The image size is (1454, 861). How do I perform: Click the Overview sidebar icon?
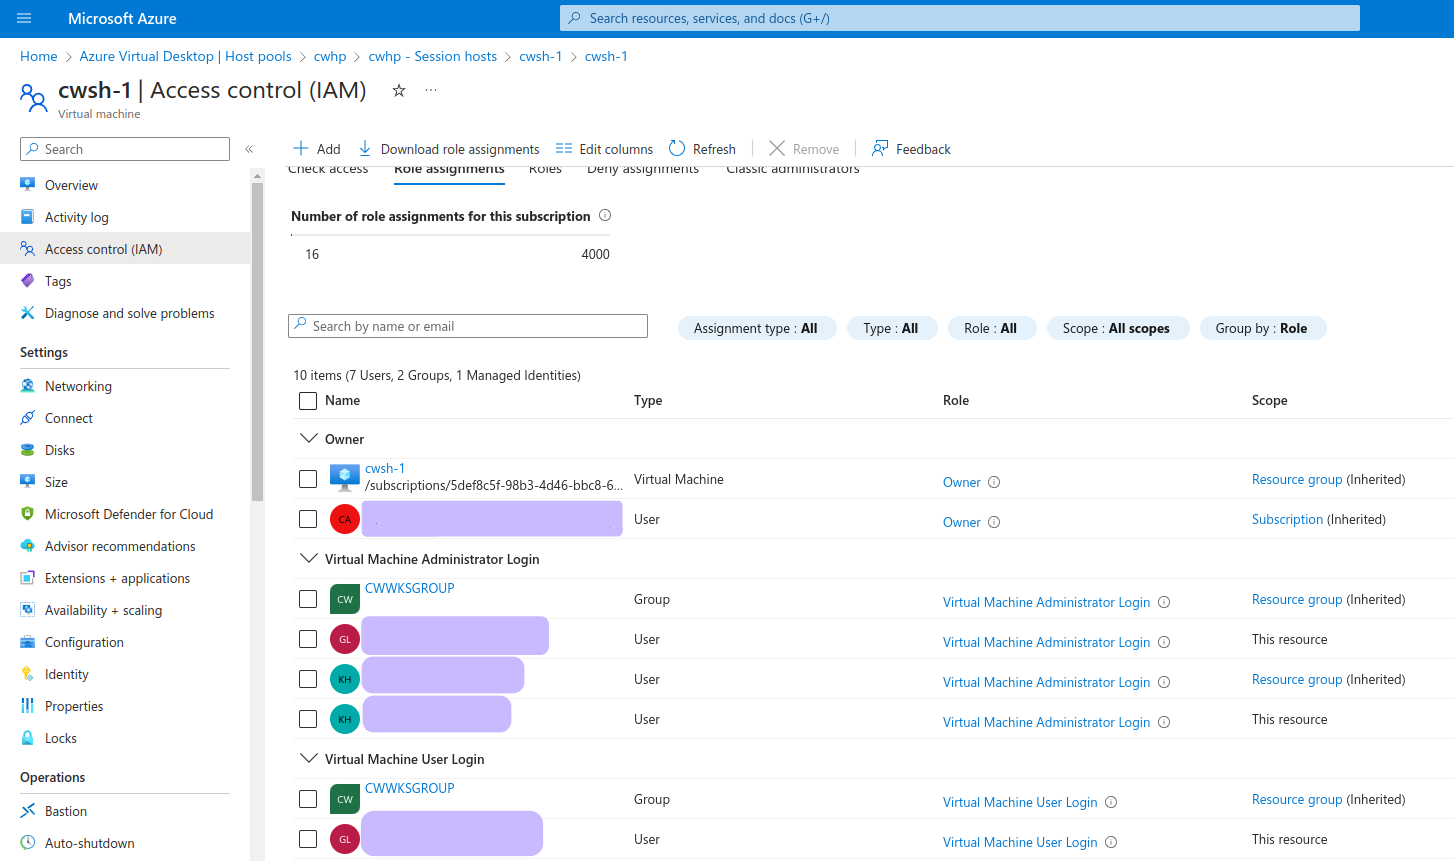[x=28, y=185]
